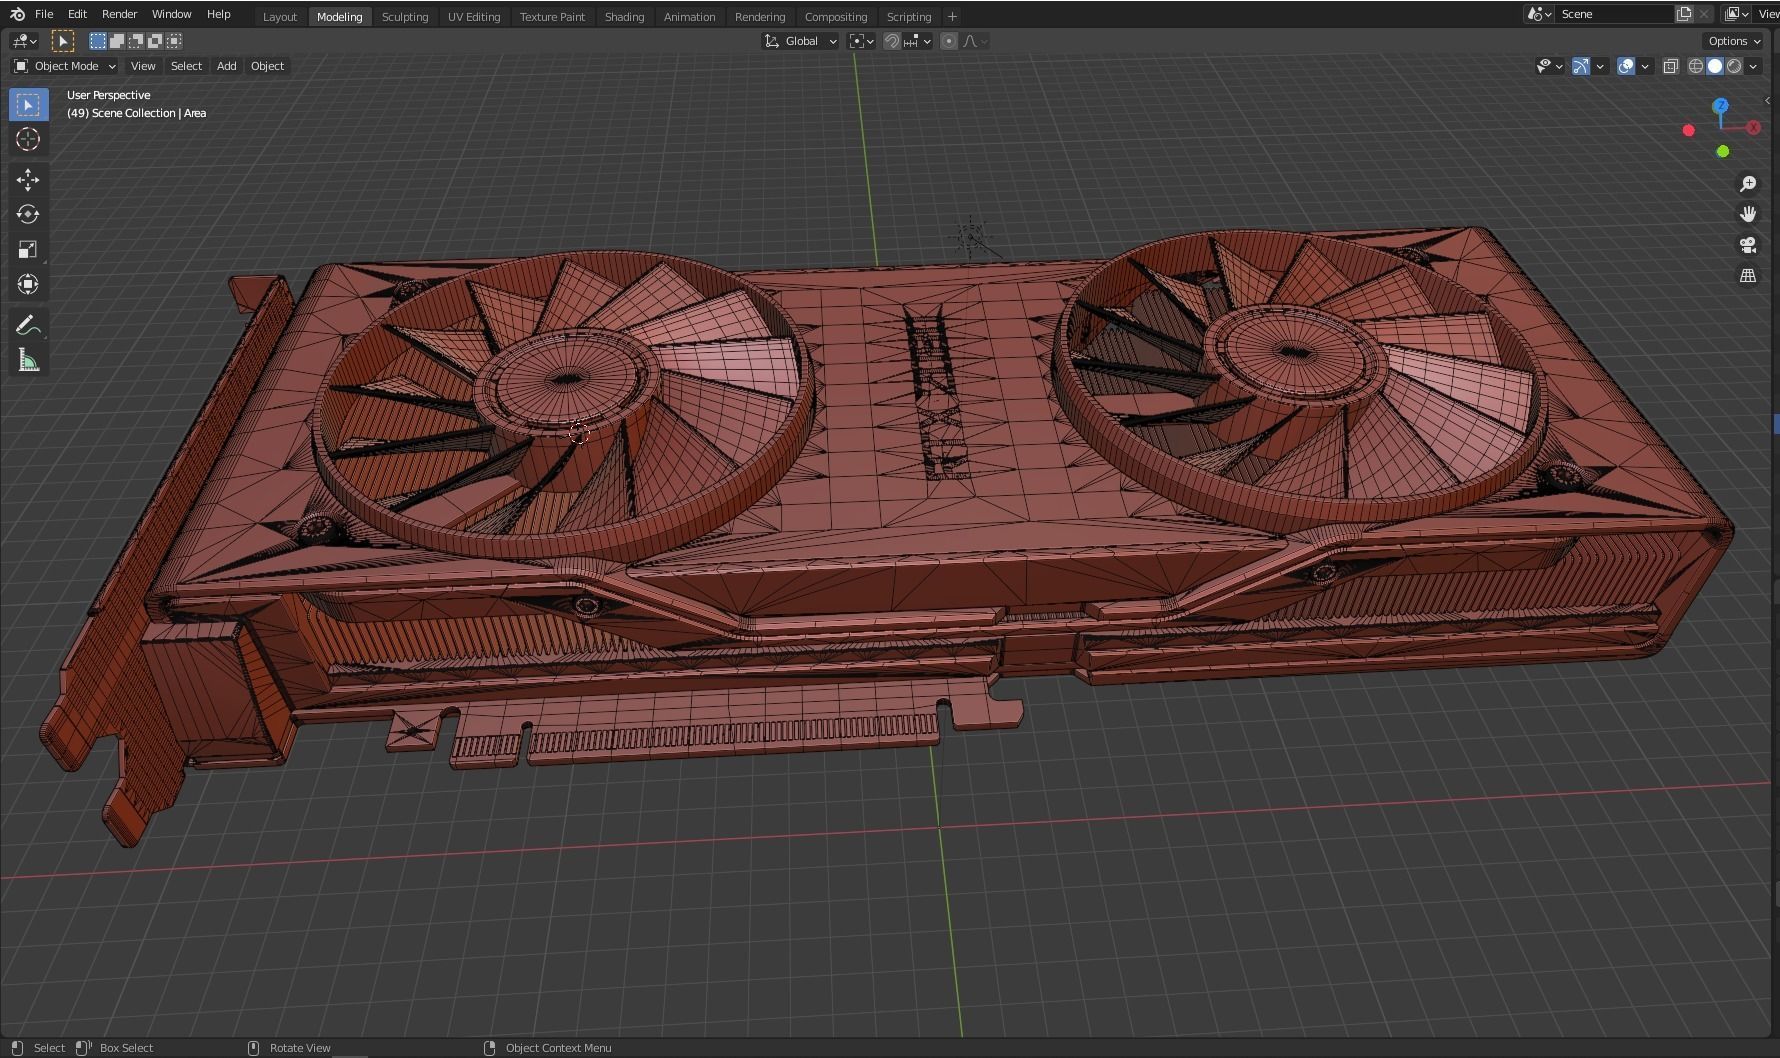The height and width of the screenshot is (1058, 1780).
Task: Click the add workspace plus icon
Action: point(952,16)
